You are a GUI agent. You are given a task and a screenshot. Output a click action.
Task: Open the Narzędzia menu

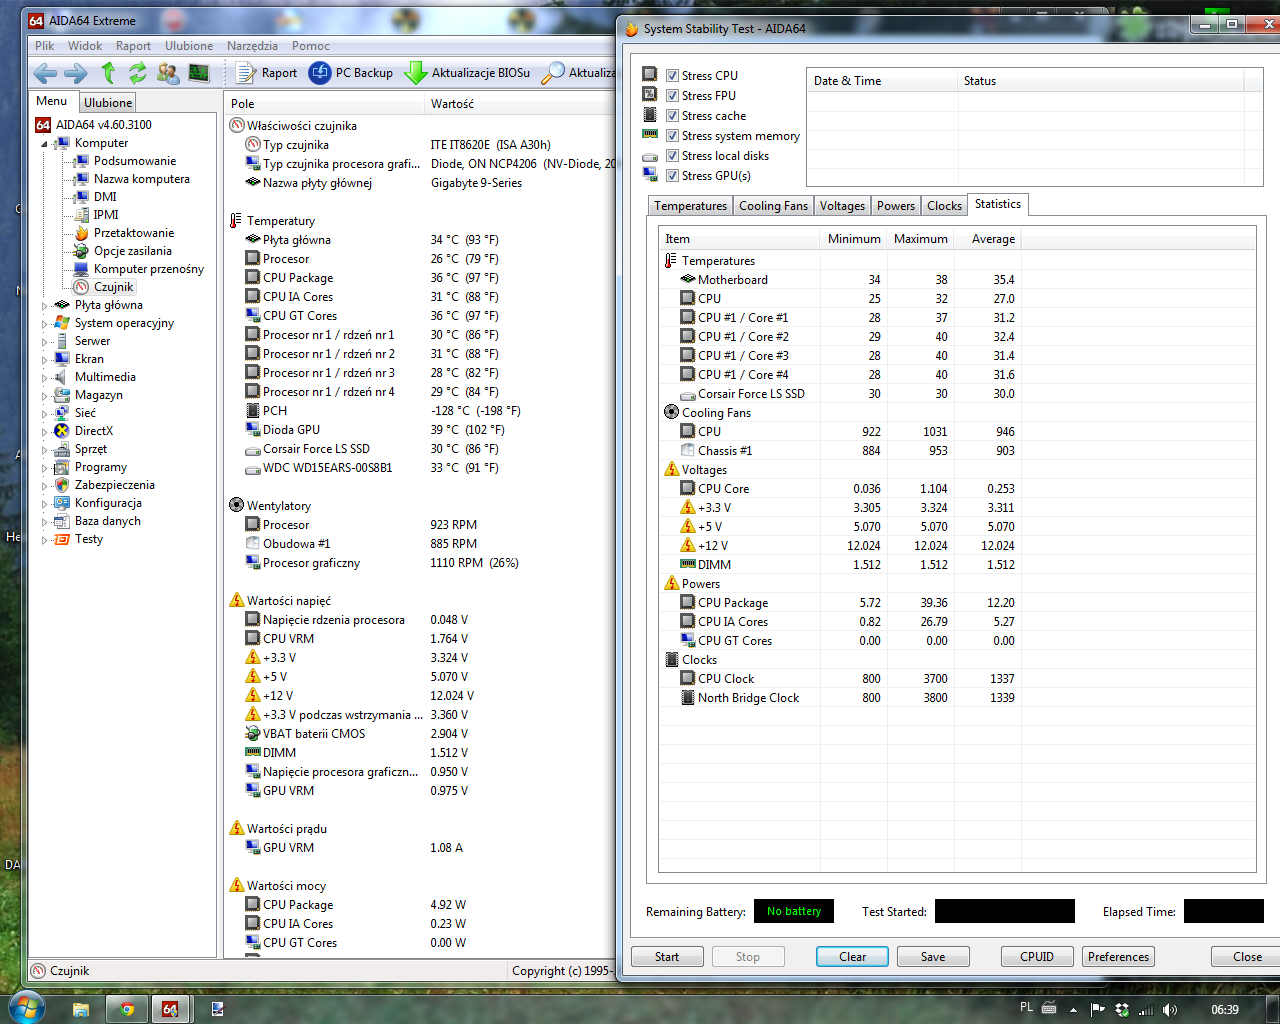tap(252, 46)
